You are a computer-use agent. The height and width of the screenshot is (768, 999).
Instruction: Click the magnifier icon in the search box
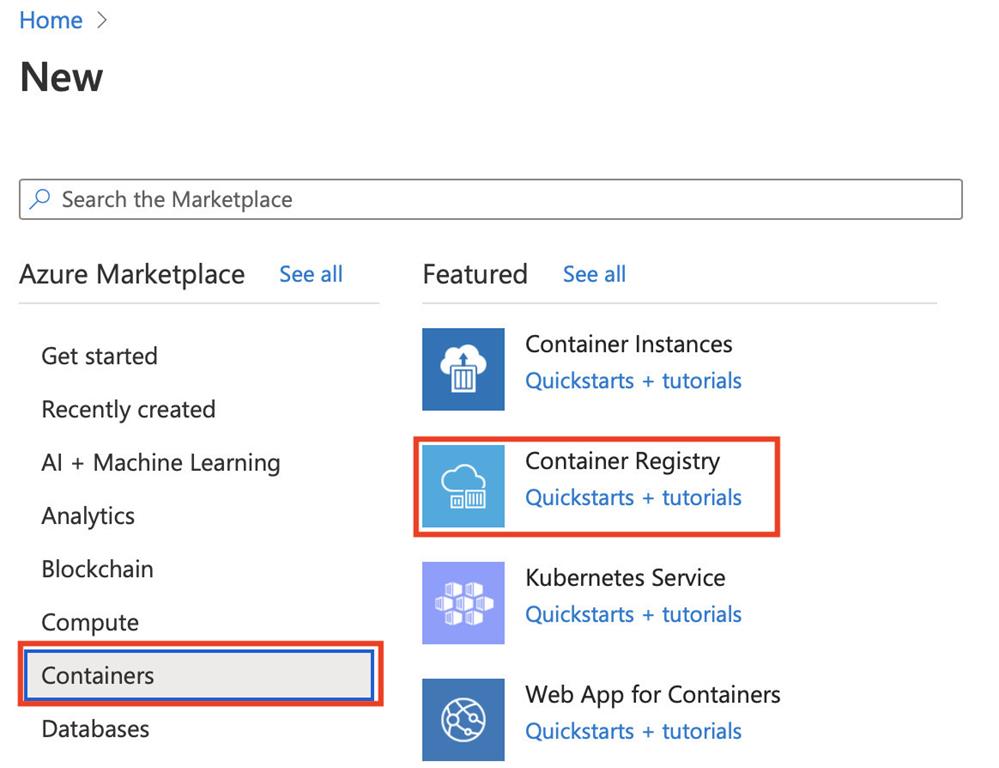(40, 199)
